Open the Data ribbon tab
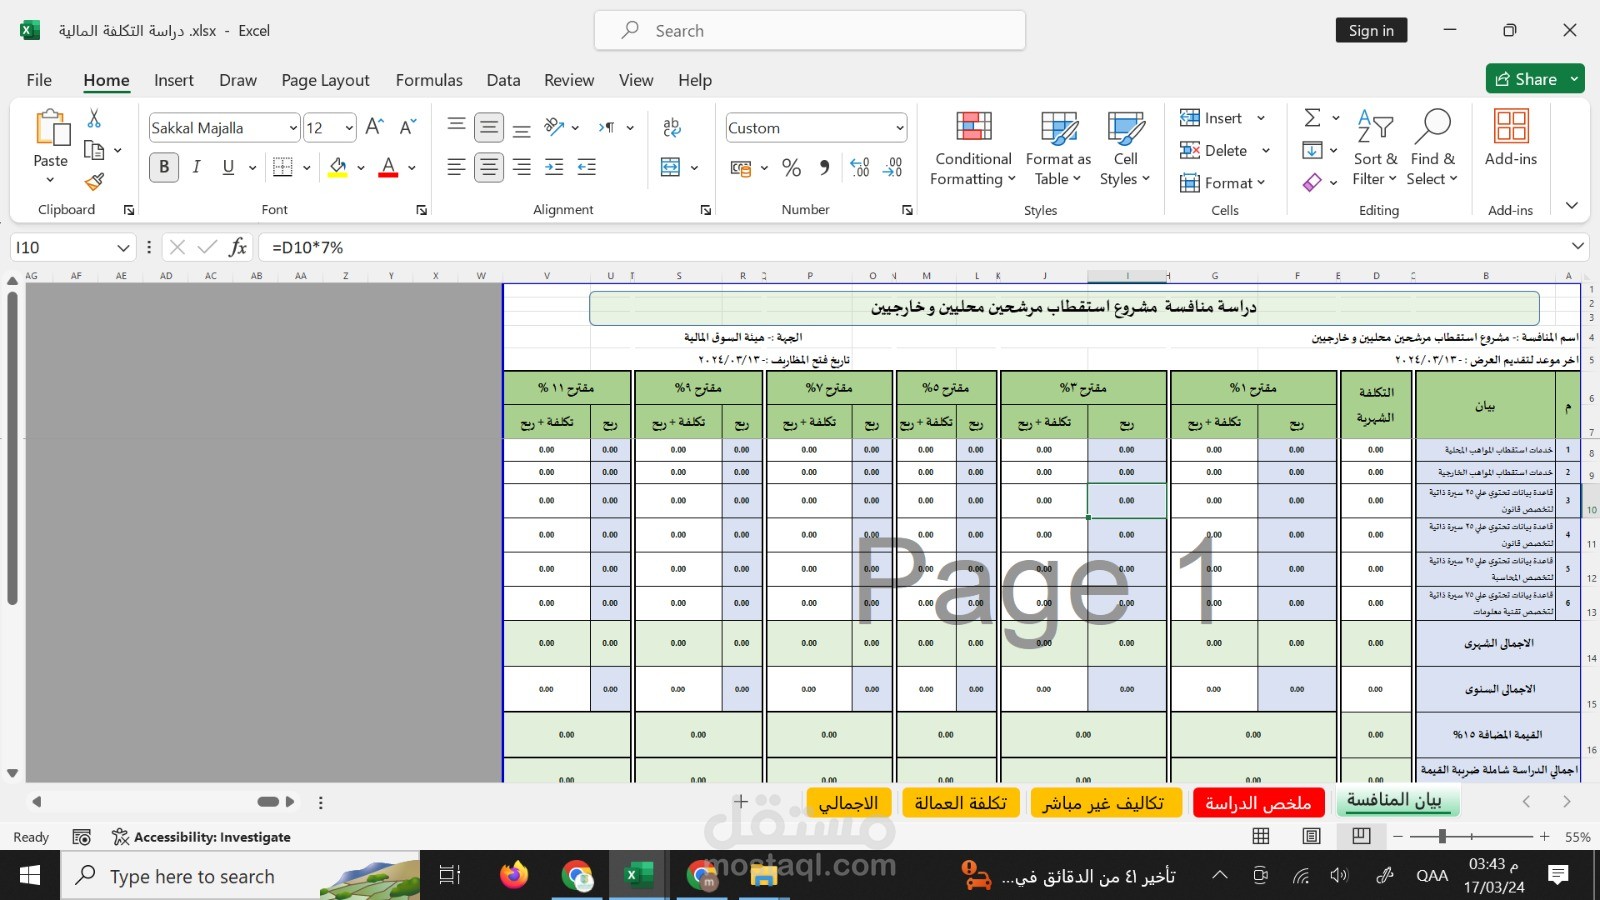Image resolution: width=1600 pixels, height=900 pixels. (x=502, y=80)
